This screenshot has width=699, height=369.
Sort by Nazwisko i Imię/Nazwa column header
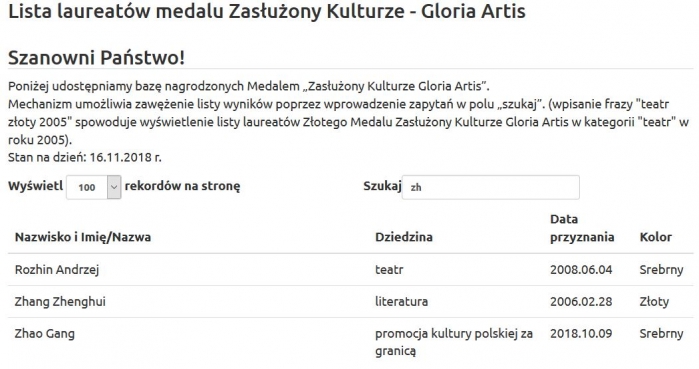[x=83, y=237]
